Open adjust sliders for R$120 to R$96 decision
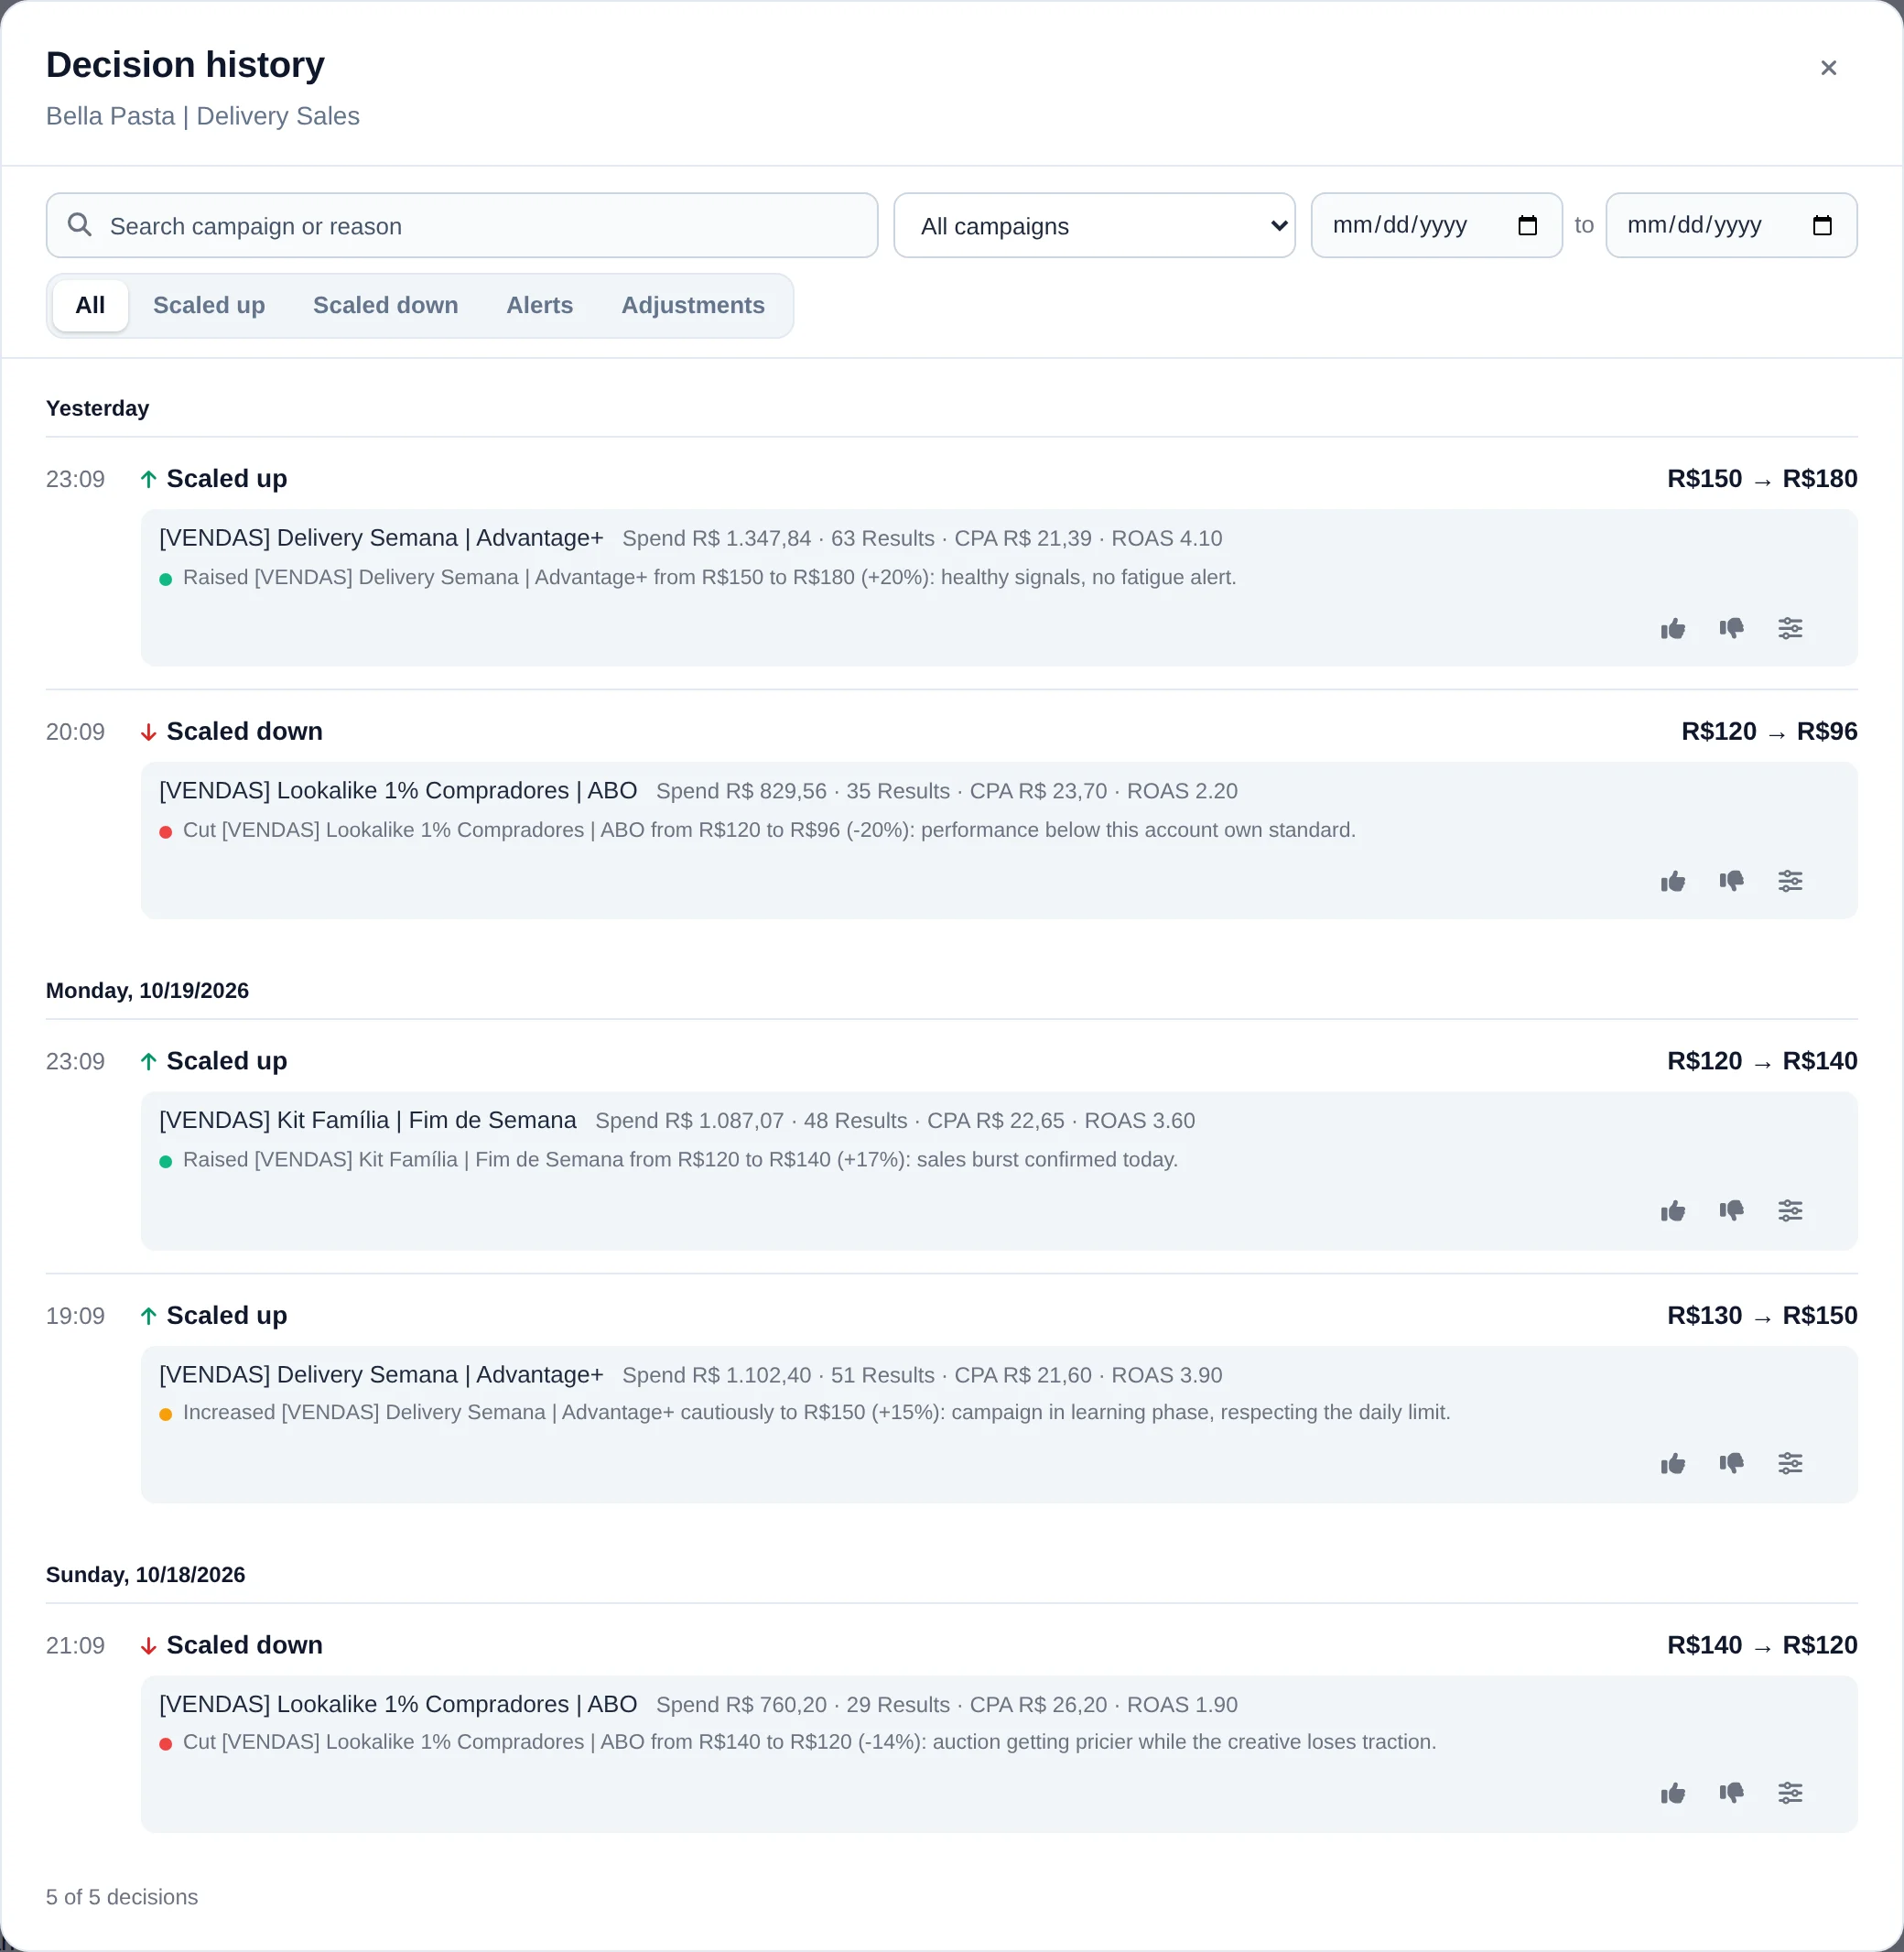The width and height of the screenshot is (1904, 1952). point(1790,881)
